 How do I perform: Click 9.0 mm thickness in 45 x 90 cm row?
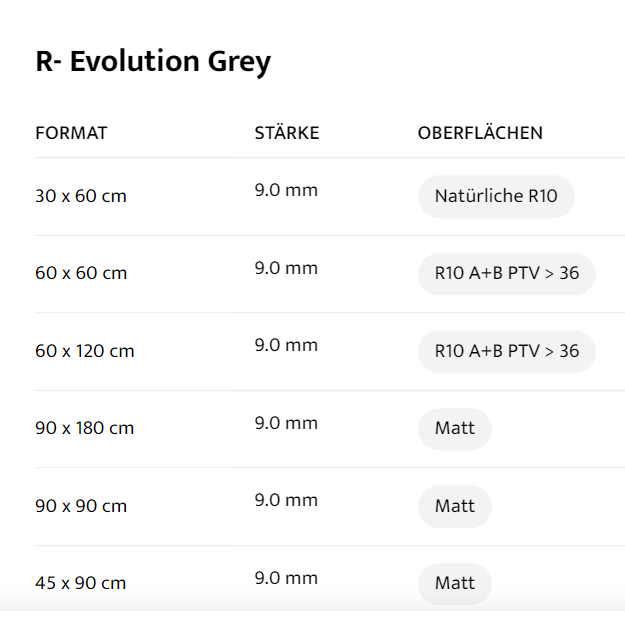pos(286,578)
